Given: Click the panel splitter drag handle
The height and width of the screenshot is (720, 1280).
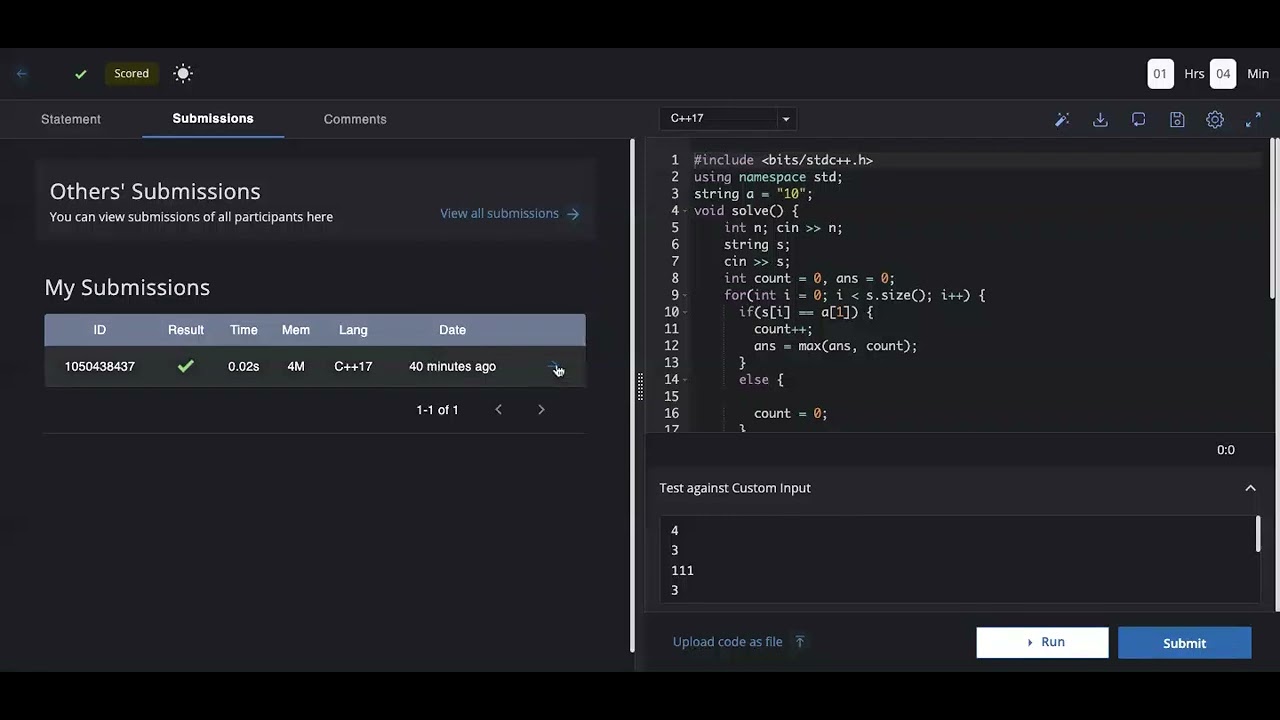Looking at the screenshot, I should click(640, 387).
